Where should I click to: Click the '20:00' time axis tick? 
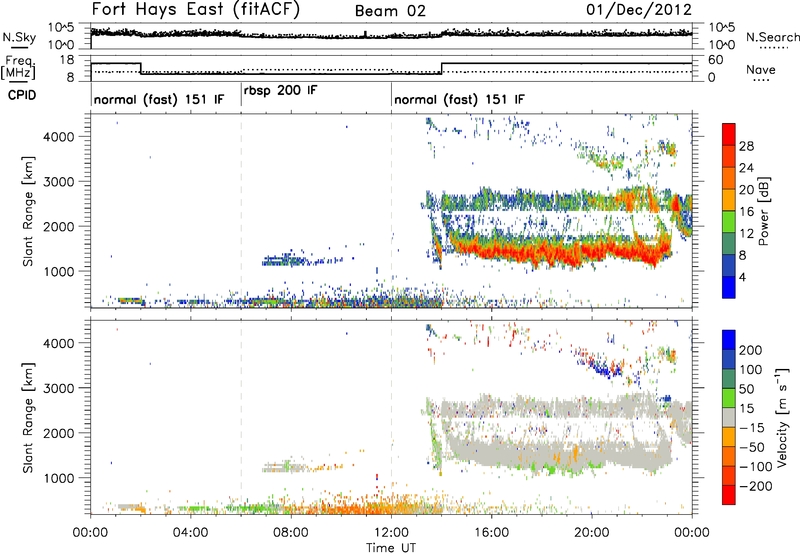coord(591,533)
